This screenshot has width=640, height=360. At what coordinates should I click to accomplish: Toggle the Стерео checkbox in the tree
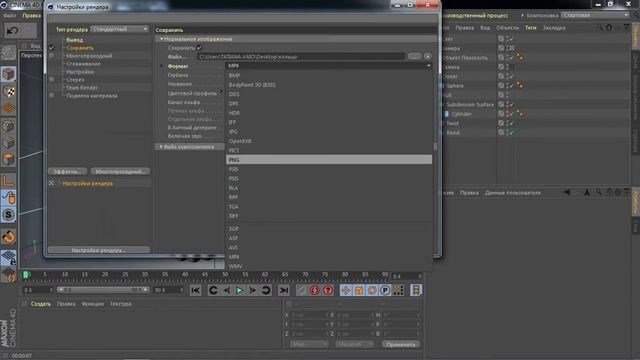(51, 80)
